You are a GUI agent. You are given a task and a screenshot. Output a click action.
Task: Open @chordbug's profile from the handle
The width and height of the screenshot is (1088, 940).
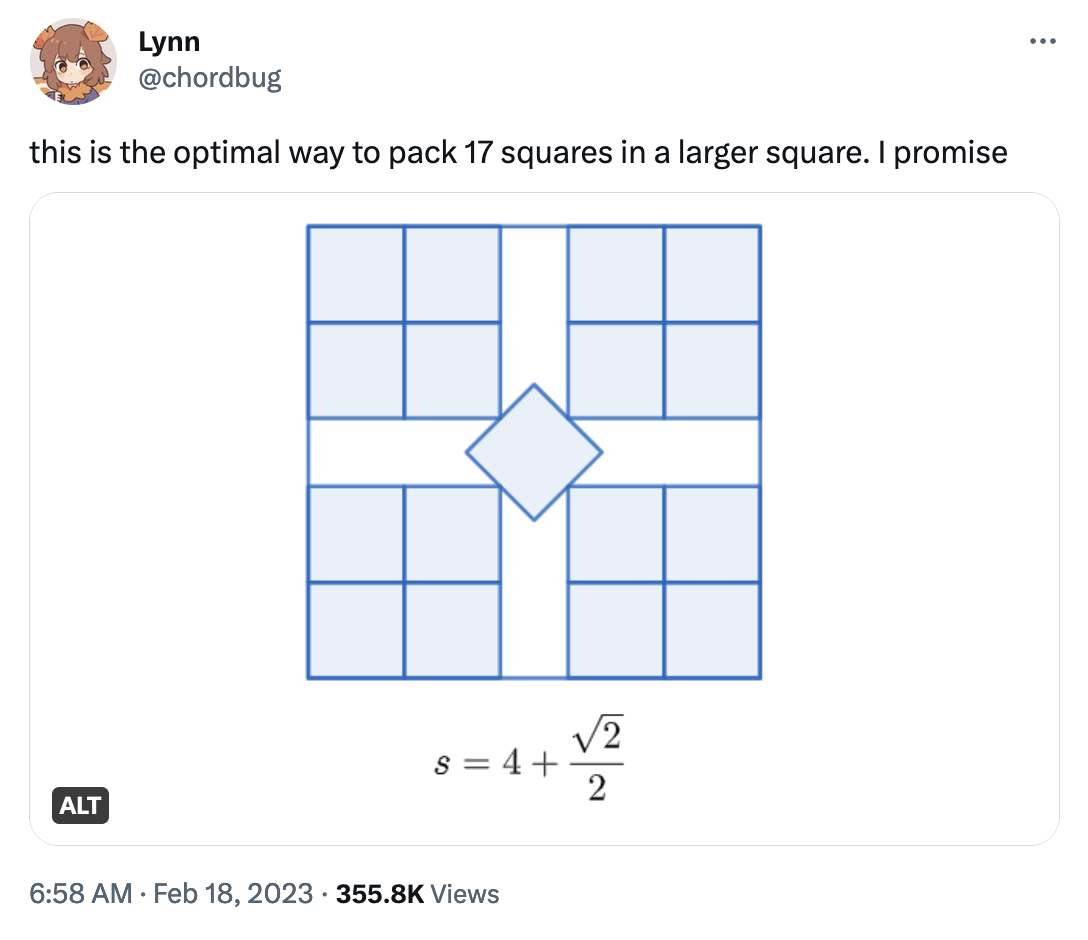pyautogui.click(x=210, y=78)
